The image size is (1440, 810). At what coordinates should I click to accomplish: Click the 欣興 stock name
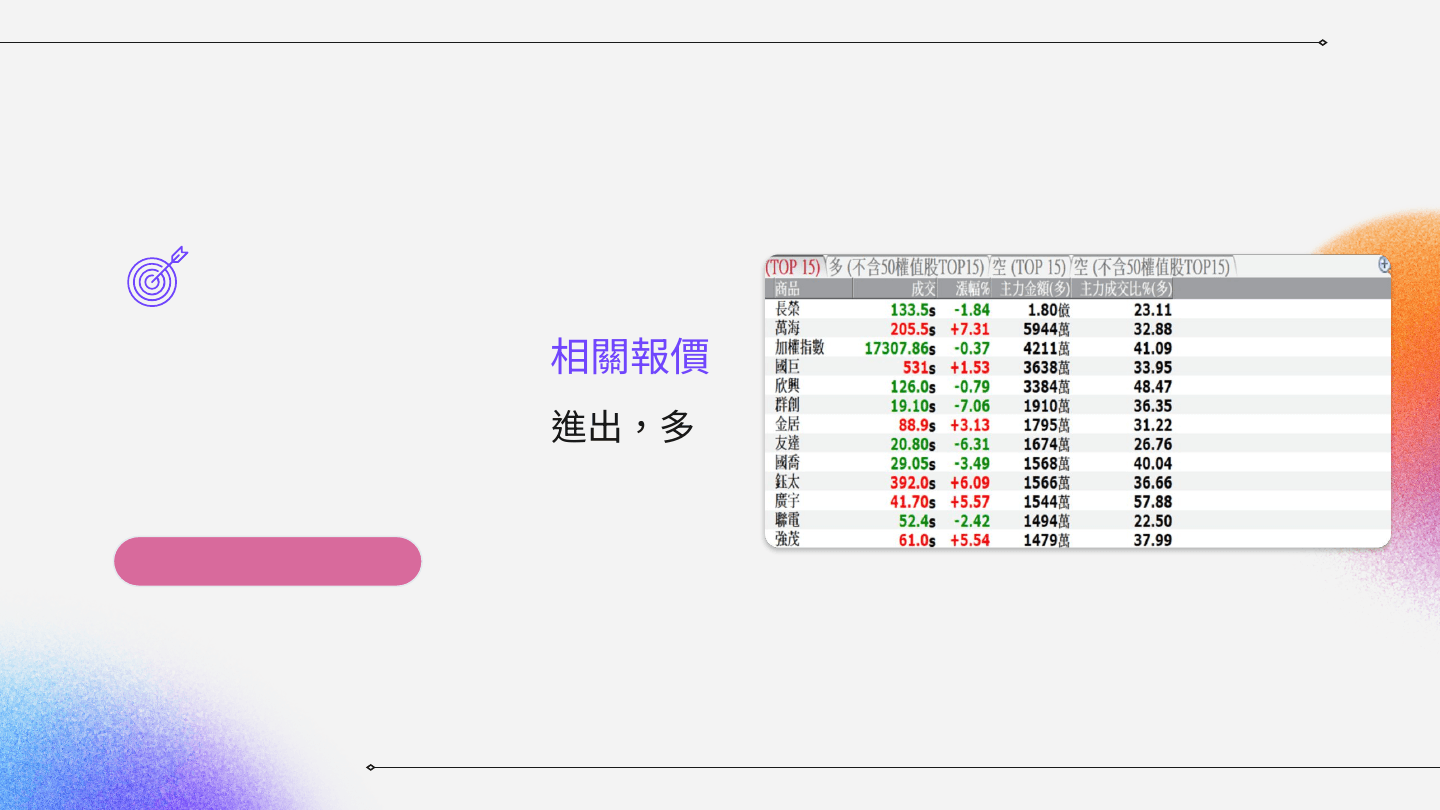(x=788, y=386)
